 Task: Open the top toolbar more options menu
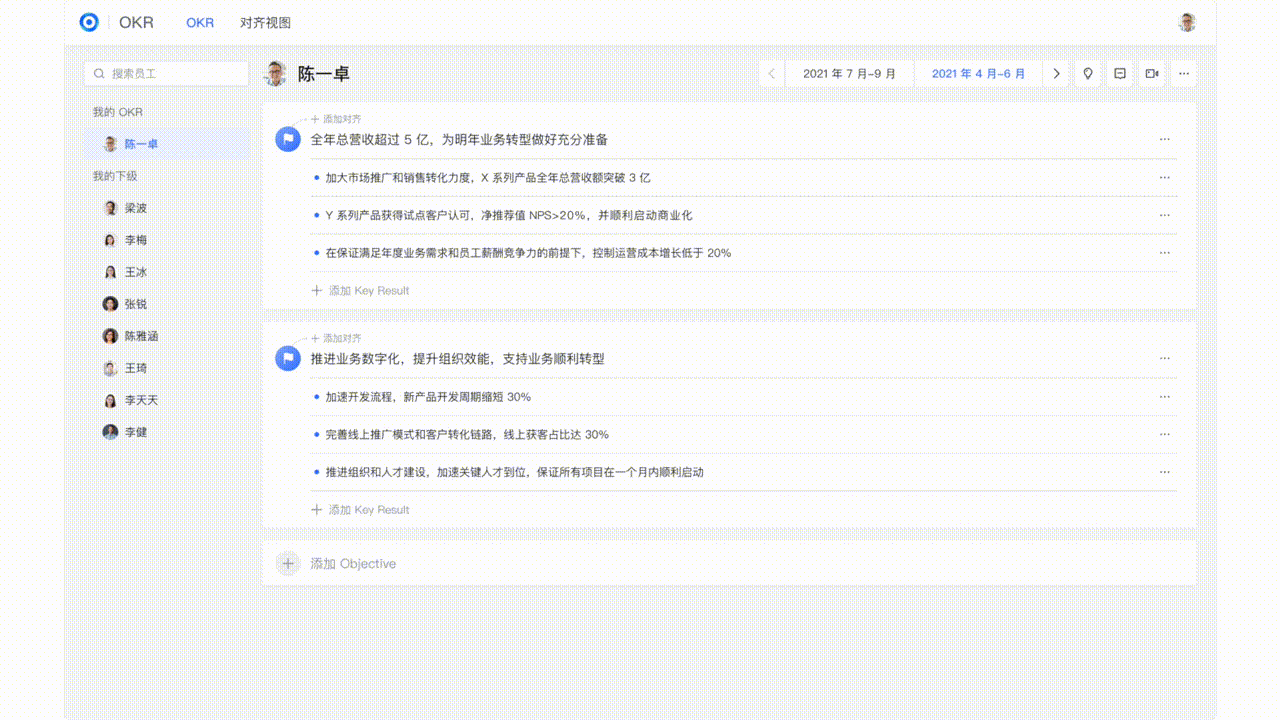click(1184, 74)
